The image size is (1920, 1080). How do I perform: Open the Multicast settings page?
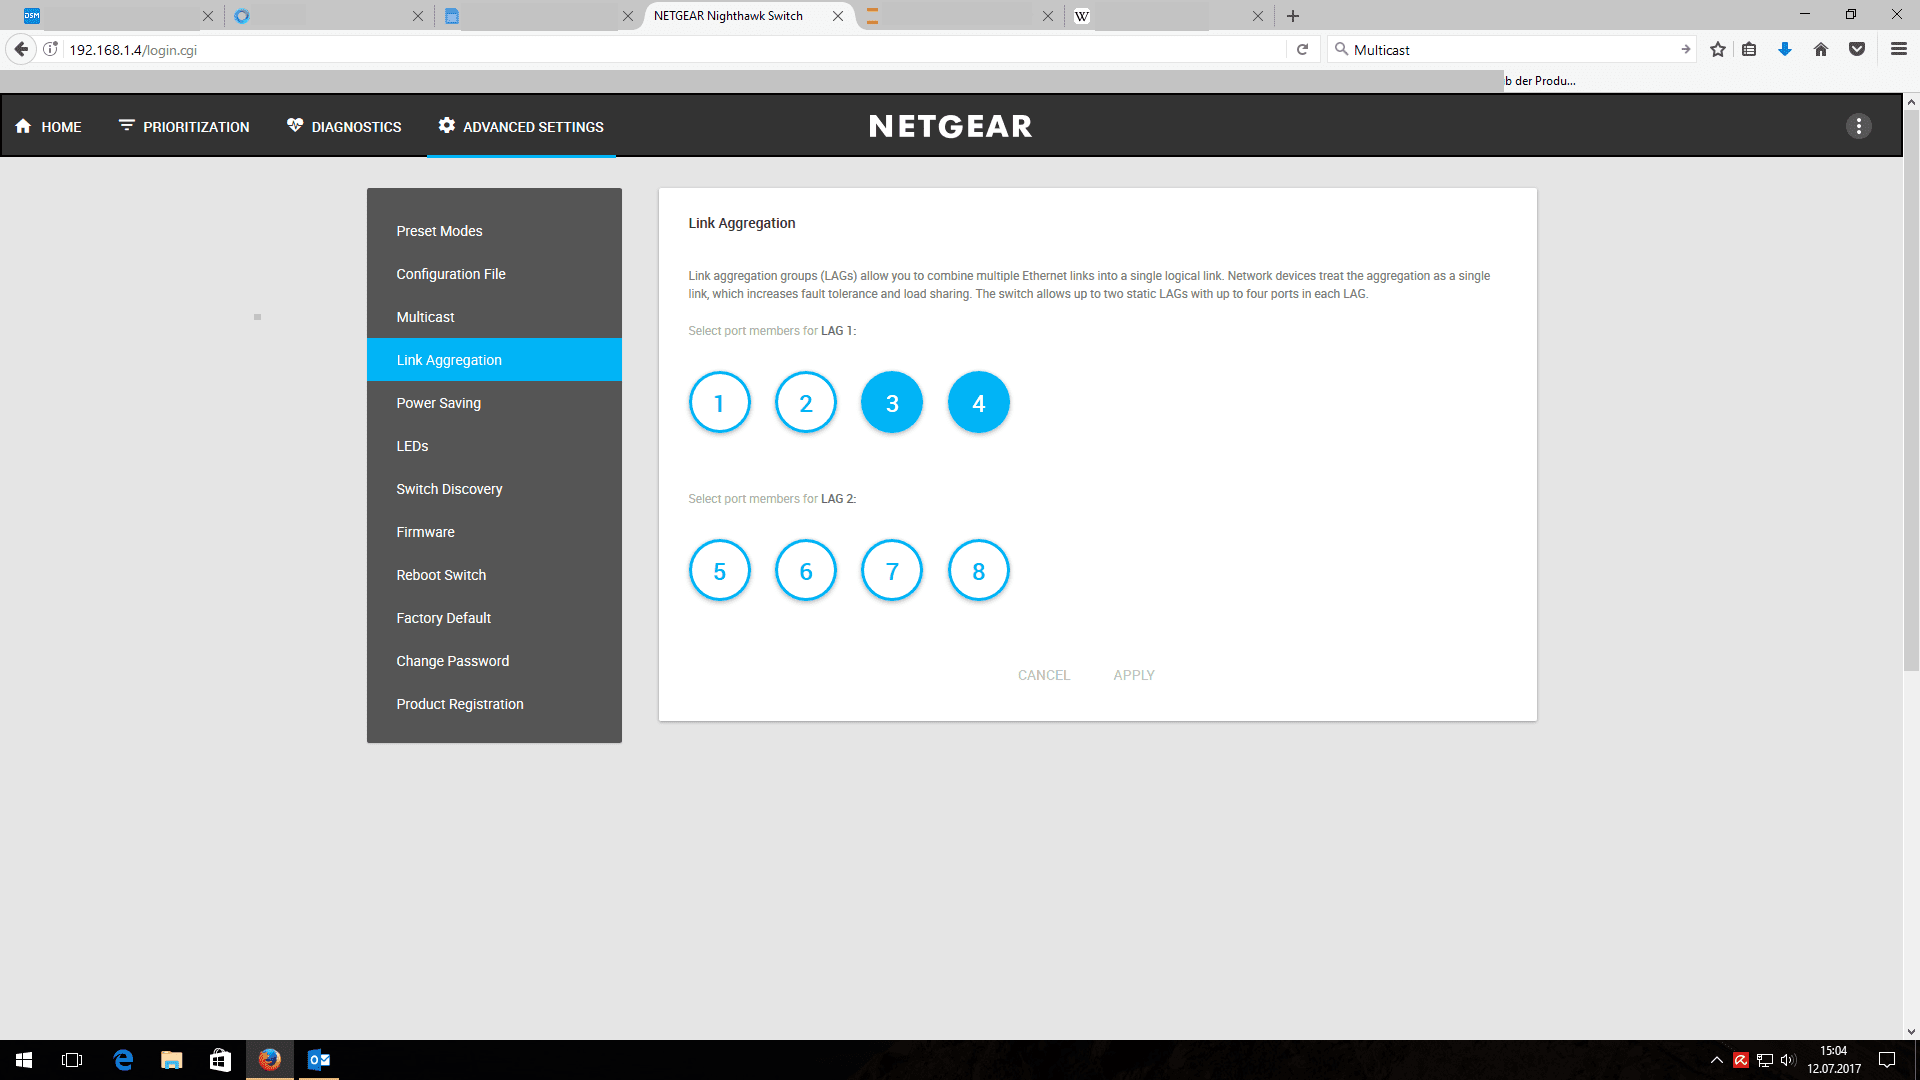click(494, 317)
